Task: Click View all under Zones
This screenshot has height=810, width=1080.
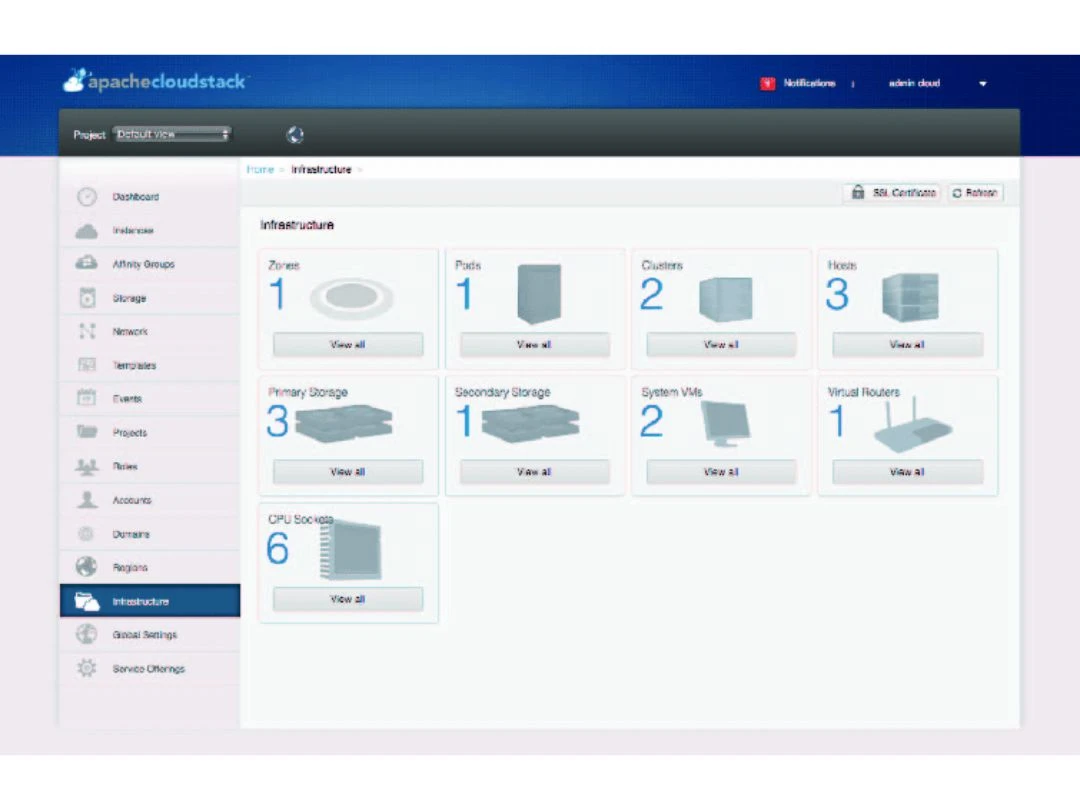Action: coord(348,345)
